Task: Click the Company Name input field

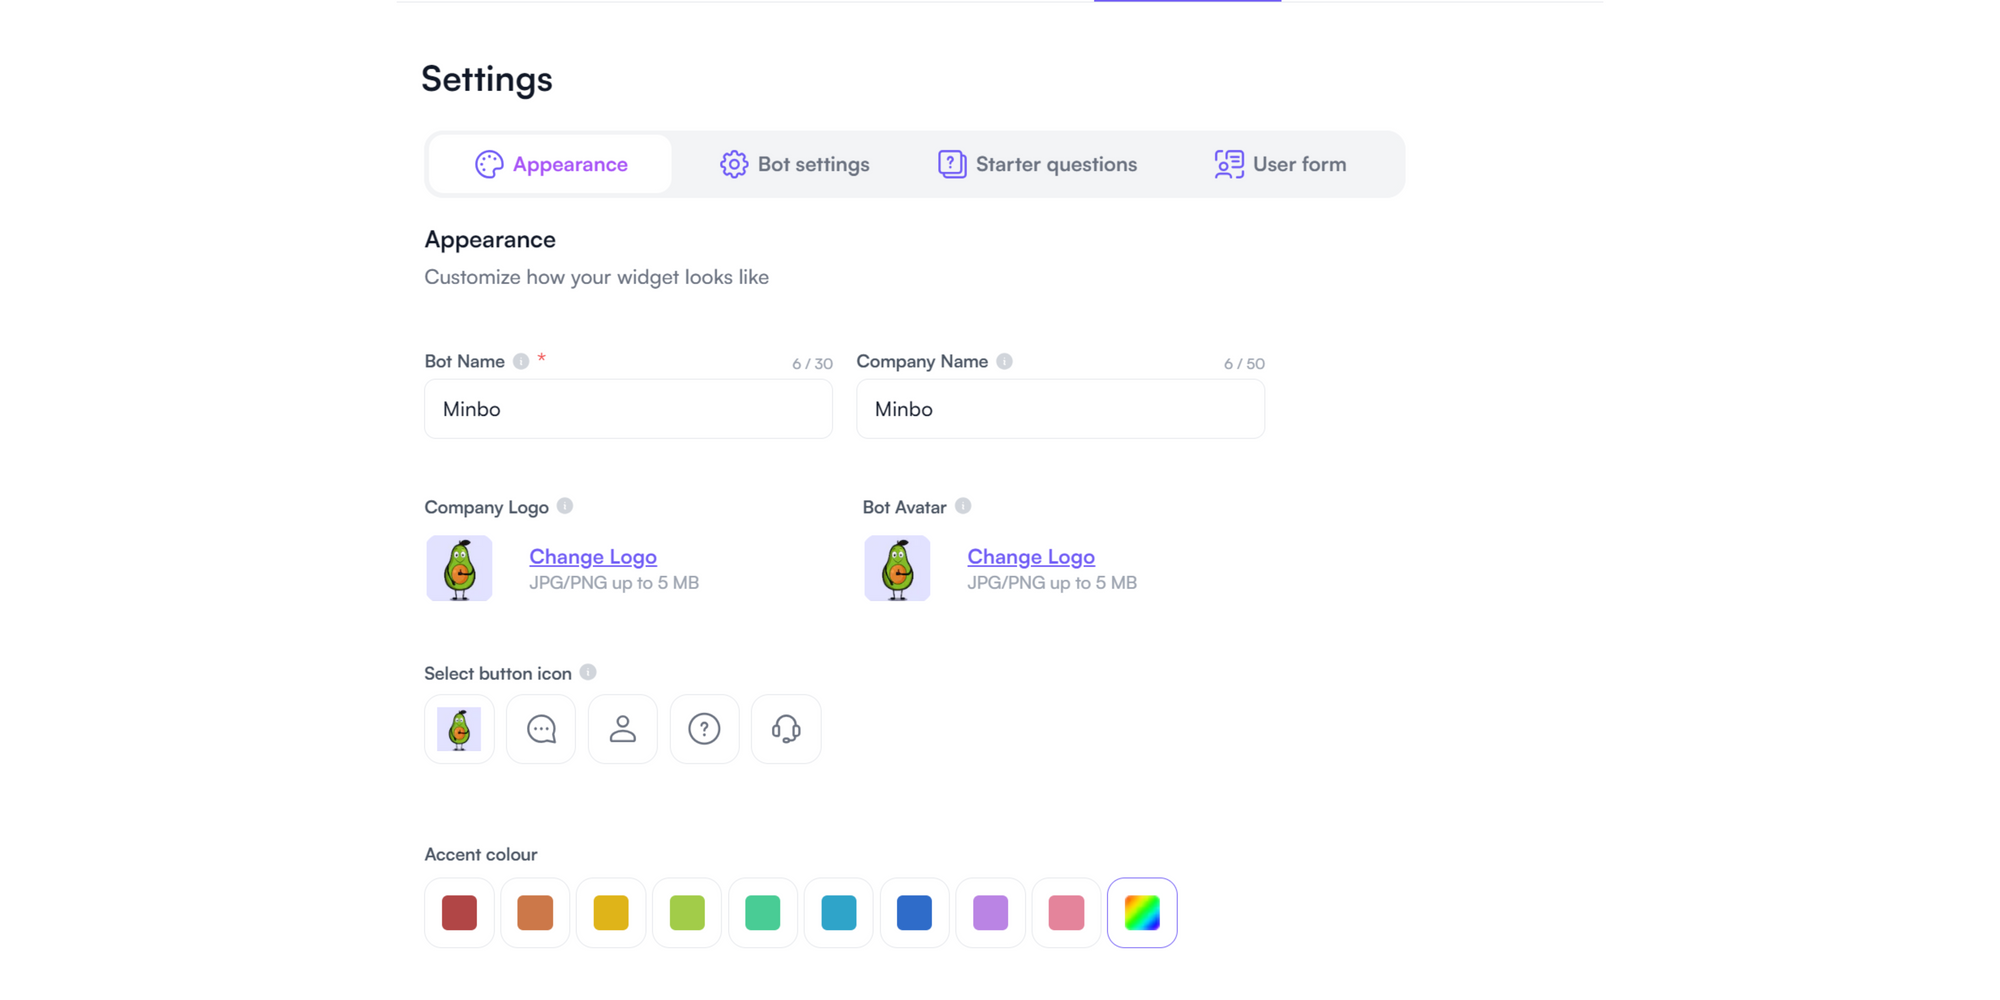Action: (1060, 408)
